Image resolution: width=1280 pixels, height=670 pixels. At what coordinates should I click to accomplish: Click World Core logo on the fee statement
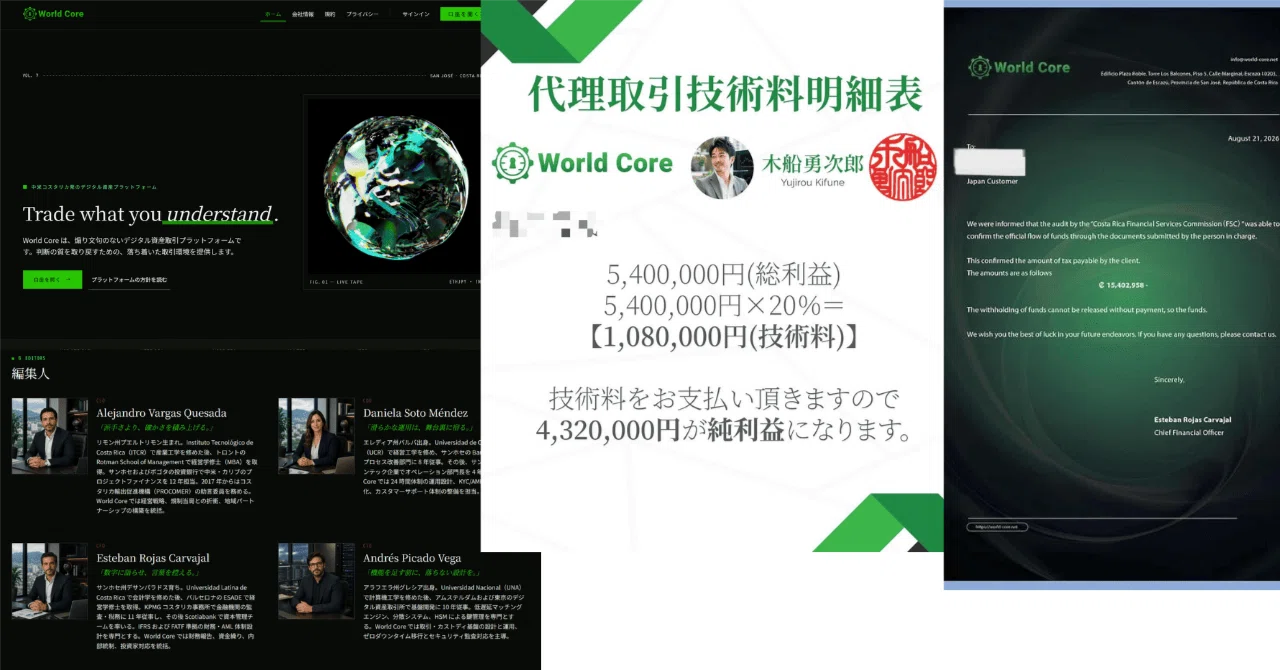583,162
